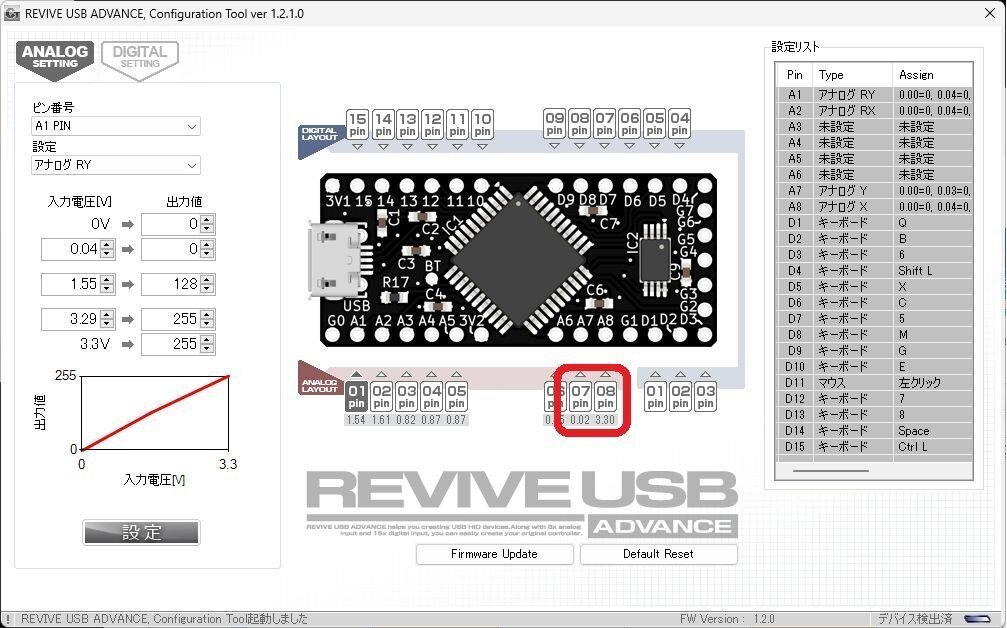Click Default Reset to restore defaults
Image resolution: width=1007 pixels, height=628 pixels.
click(658, 553)
